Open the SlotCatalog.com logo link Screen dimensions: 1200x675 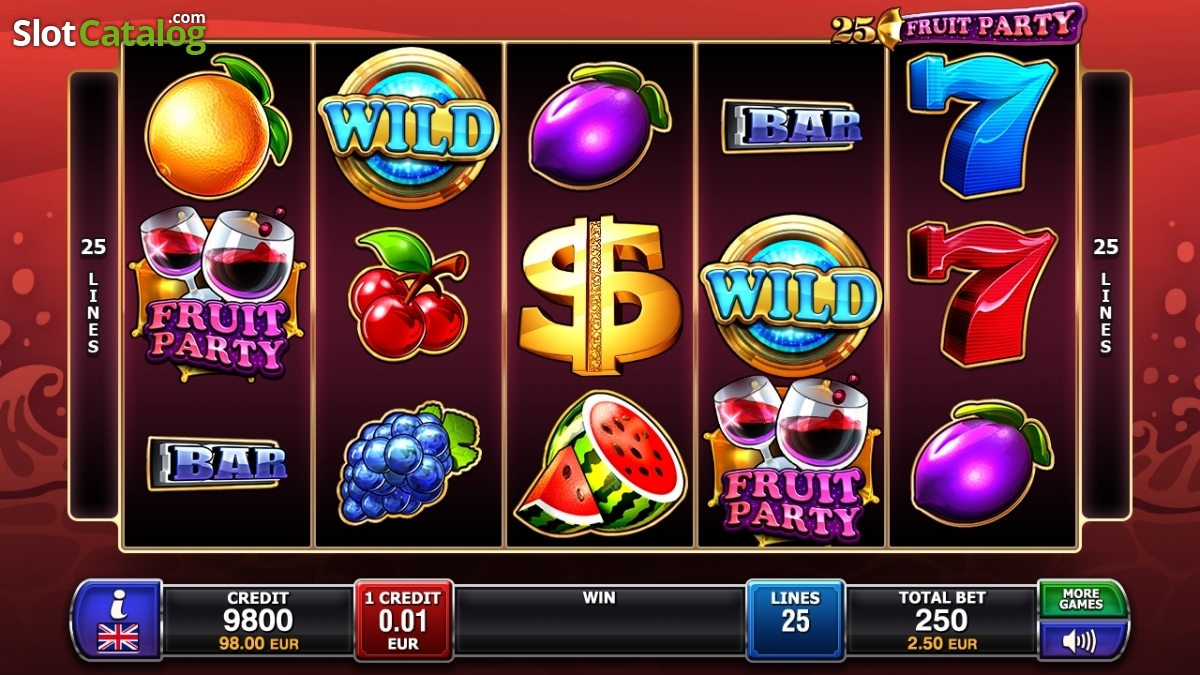109,32
